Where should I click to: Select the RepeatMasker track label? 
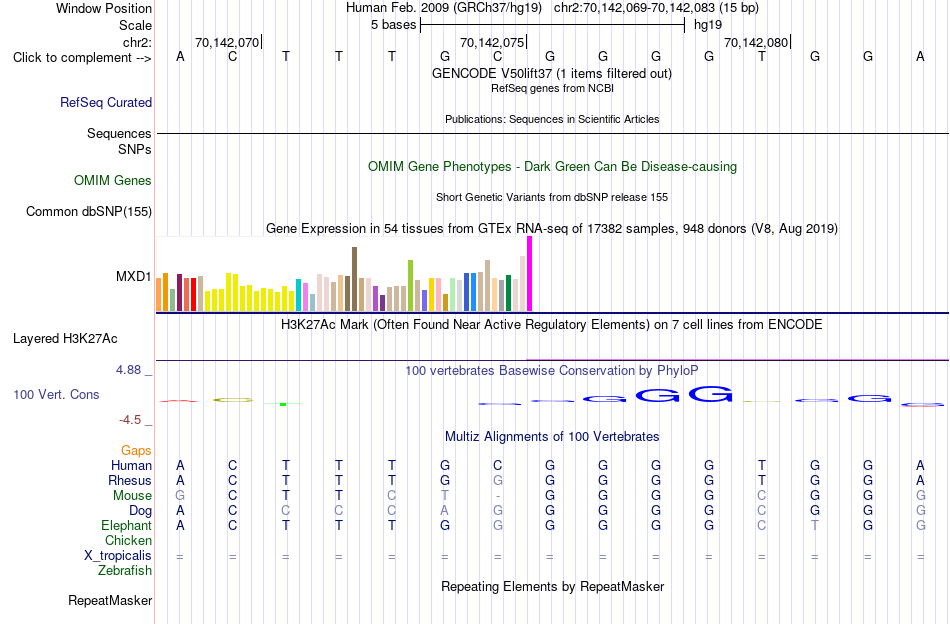110,600
